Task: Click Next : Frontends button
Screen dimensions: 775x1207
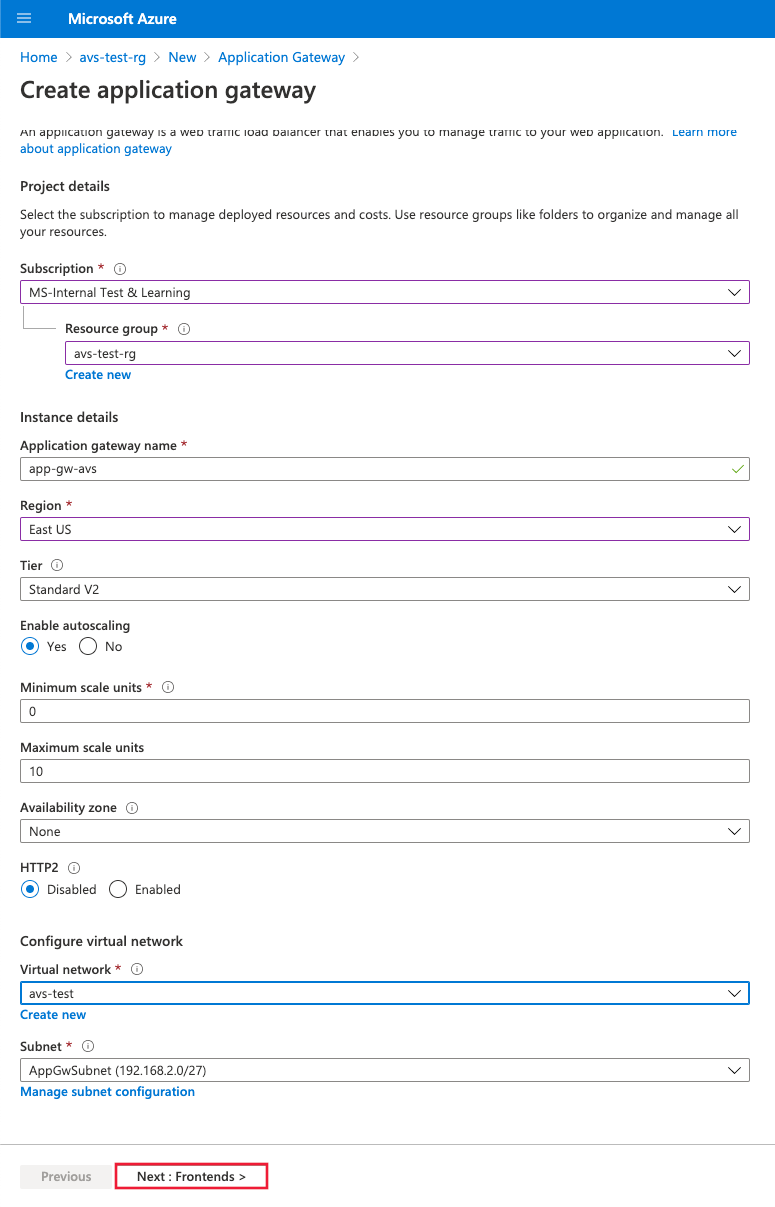Action: pos(191,1177)
